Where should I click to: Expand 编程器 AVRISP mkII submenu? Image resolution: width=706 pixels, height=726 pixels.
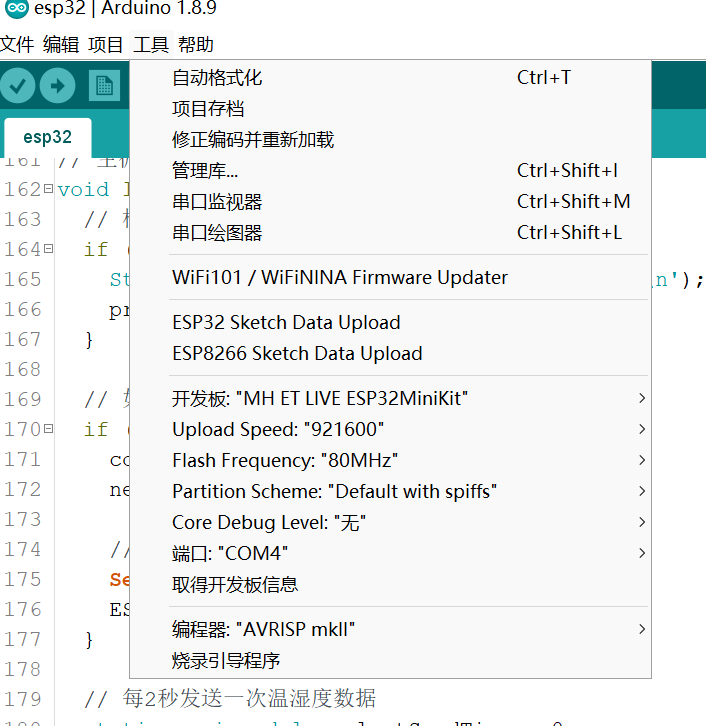click(390, 629)
